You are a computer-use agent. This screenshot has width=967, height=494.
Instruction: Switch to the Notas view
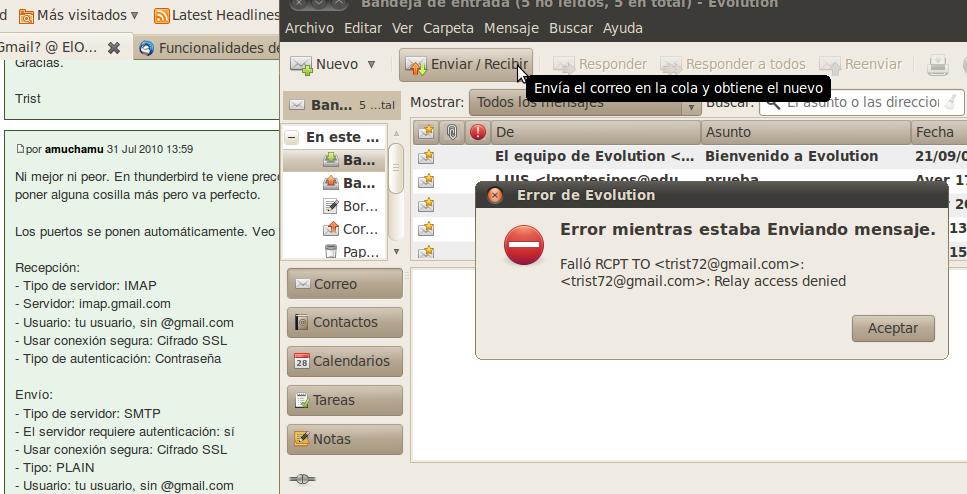point(345,439)
